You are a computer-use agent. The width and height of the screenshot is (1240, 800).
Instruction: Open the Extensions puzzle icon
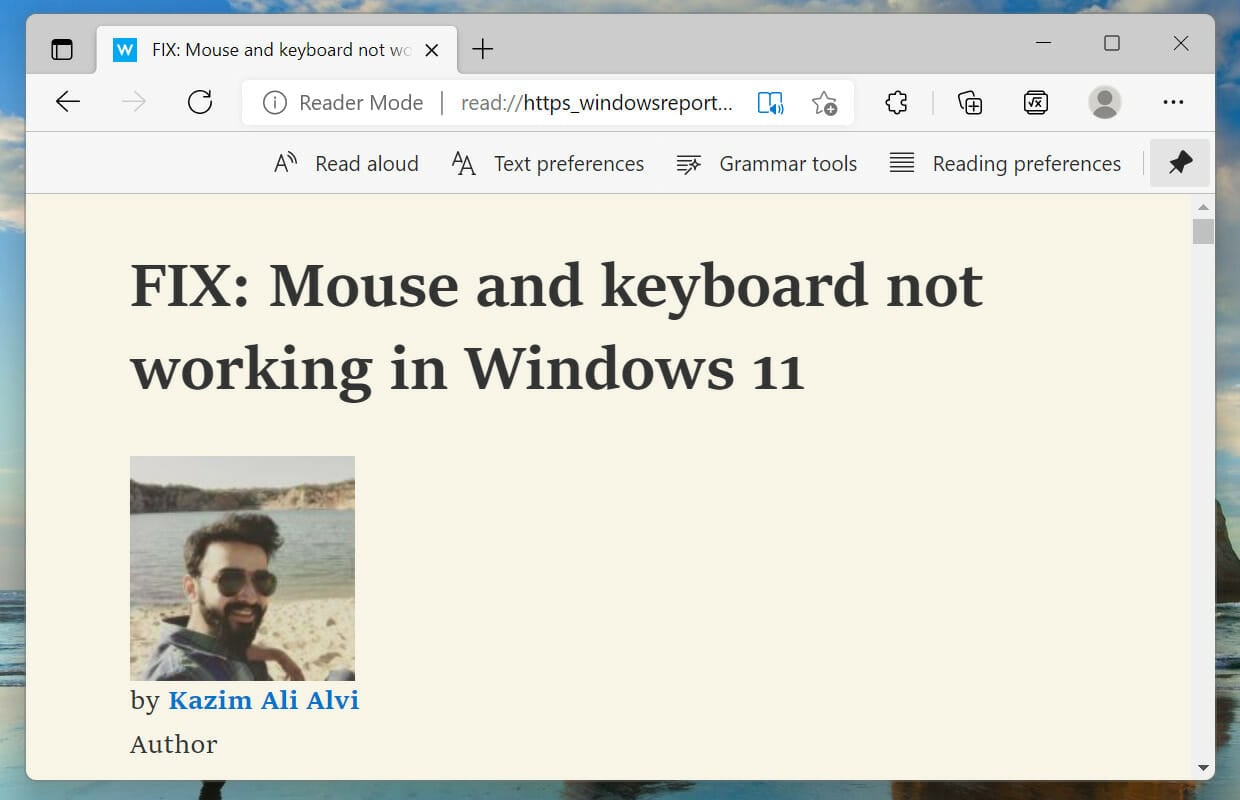(896, 102)
